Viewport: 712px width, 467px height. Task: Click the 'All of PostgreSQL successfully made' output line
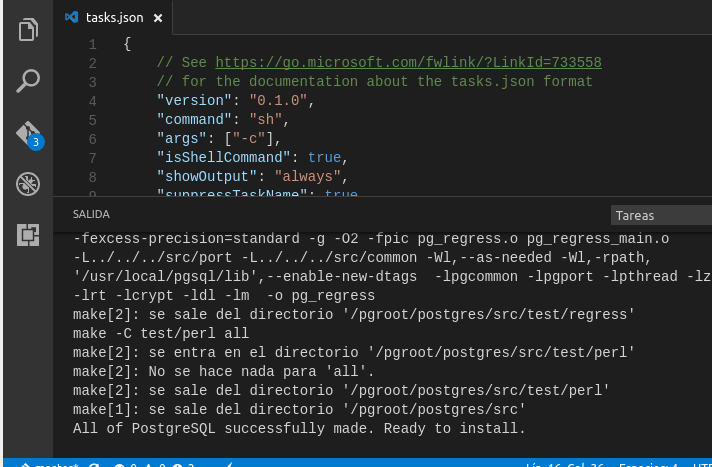coord(299,428)
